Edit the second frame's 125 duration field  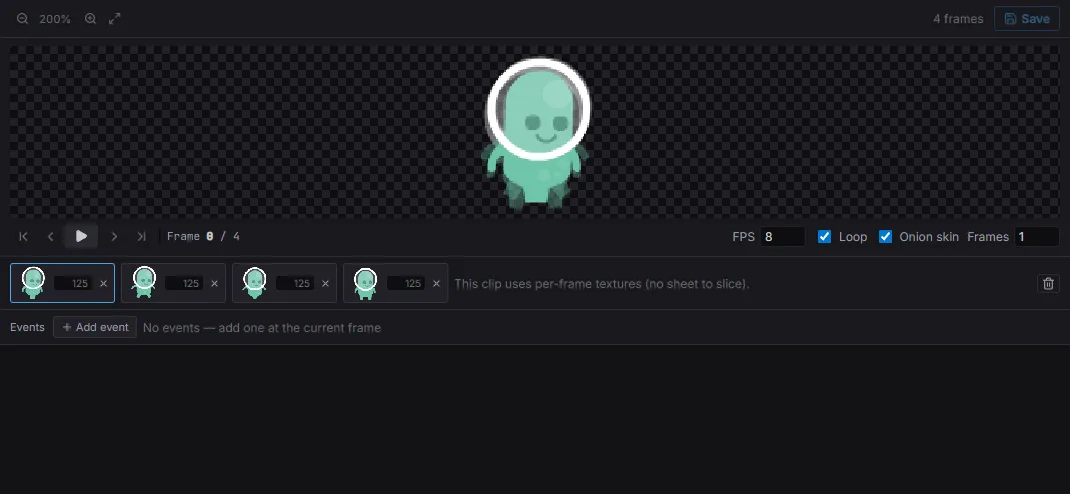[x=184, y=283]
